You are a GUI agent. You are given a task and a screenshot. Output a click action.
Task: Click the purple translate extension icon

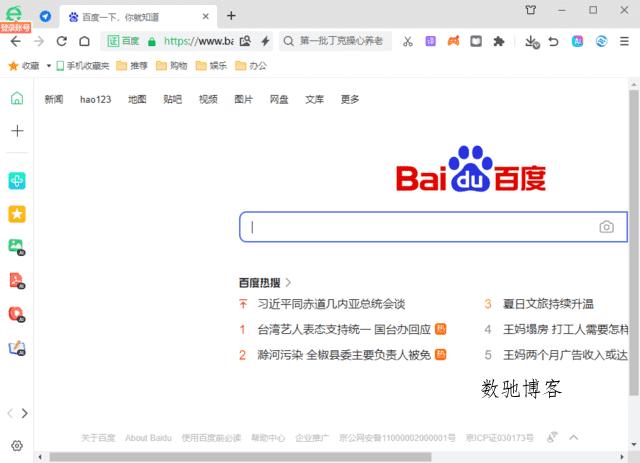click(x=430, y=41)
